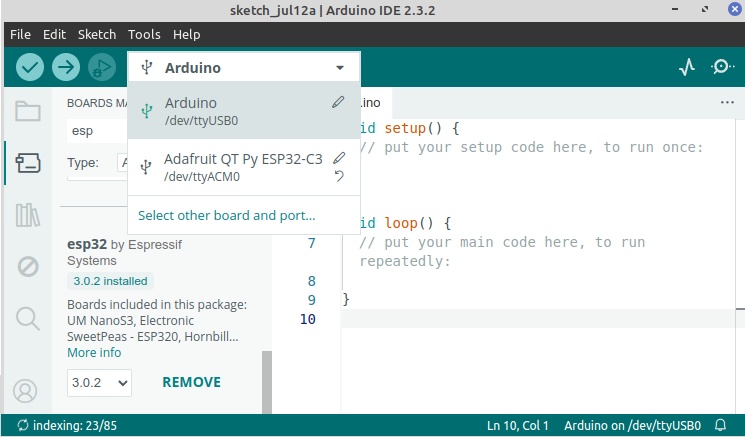Viewport: 745px width, 437px height.
Task: Click the Verify checkmark button
Action: pyautogui.click(x=30, y=68)
